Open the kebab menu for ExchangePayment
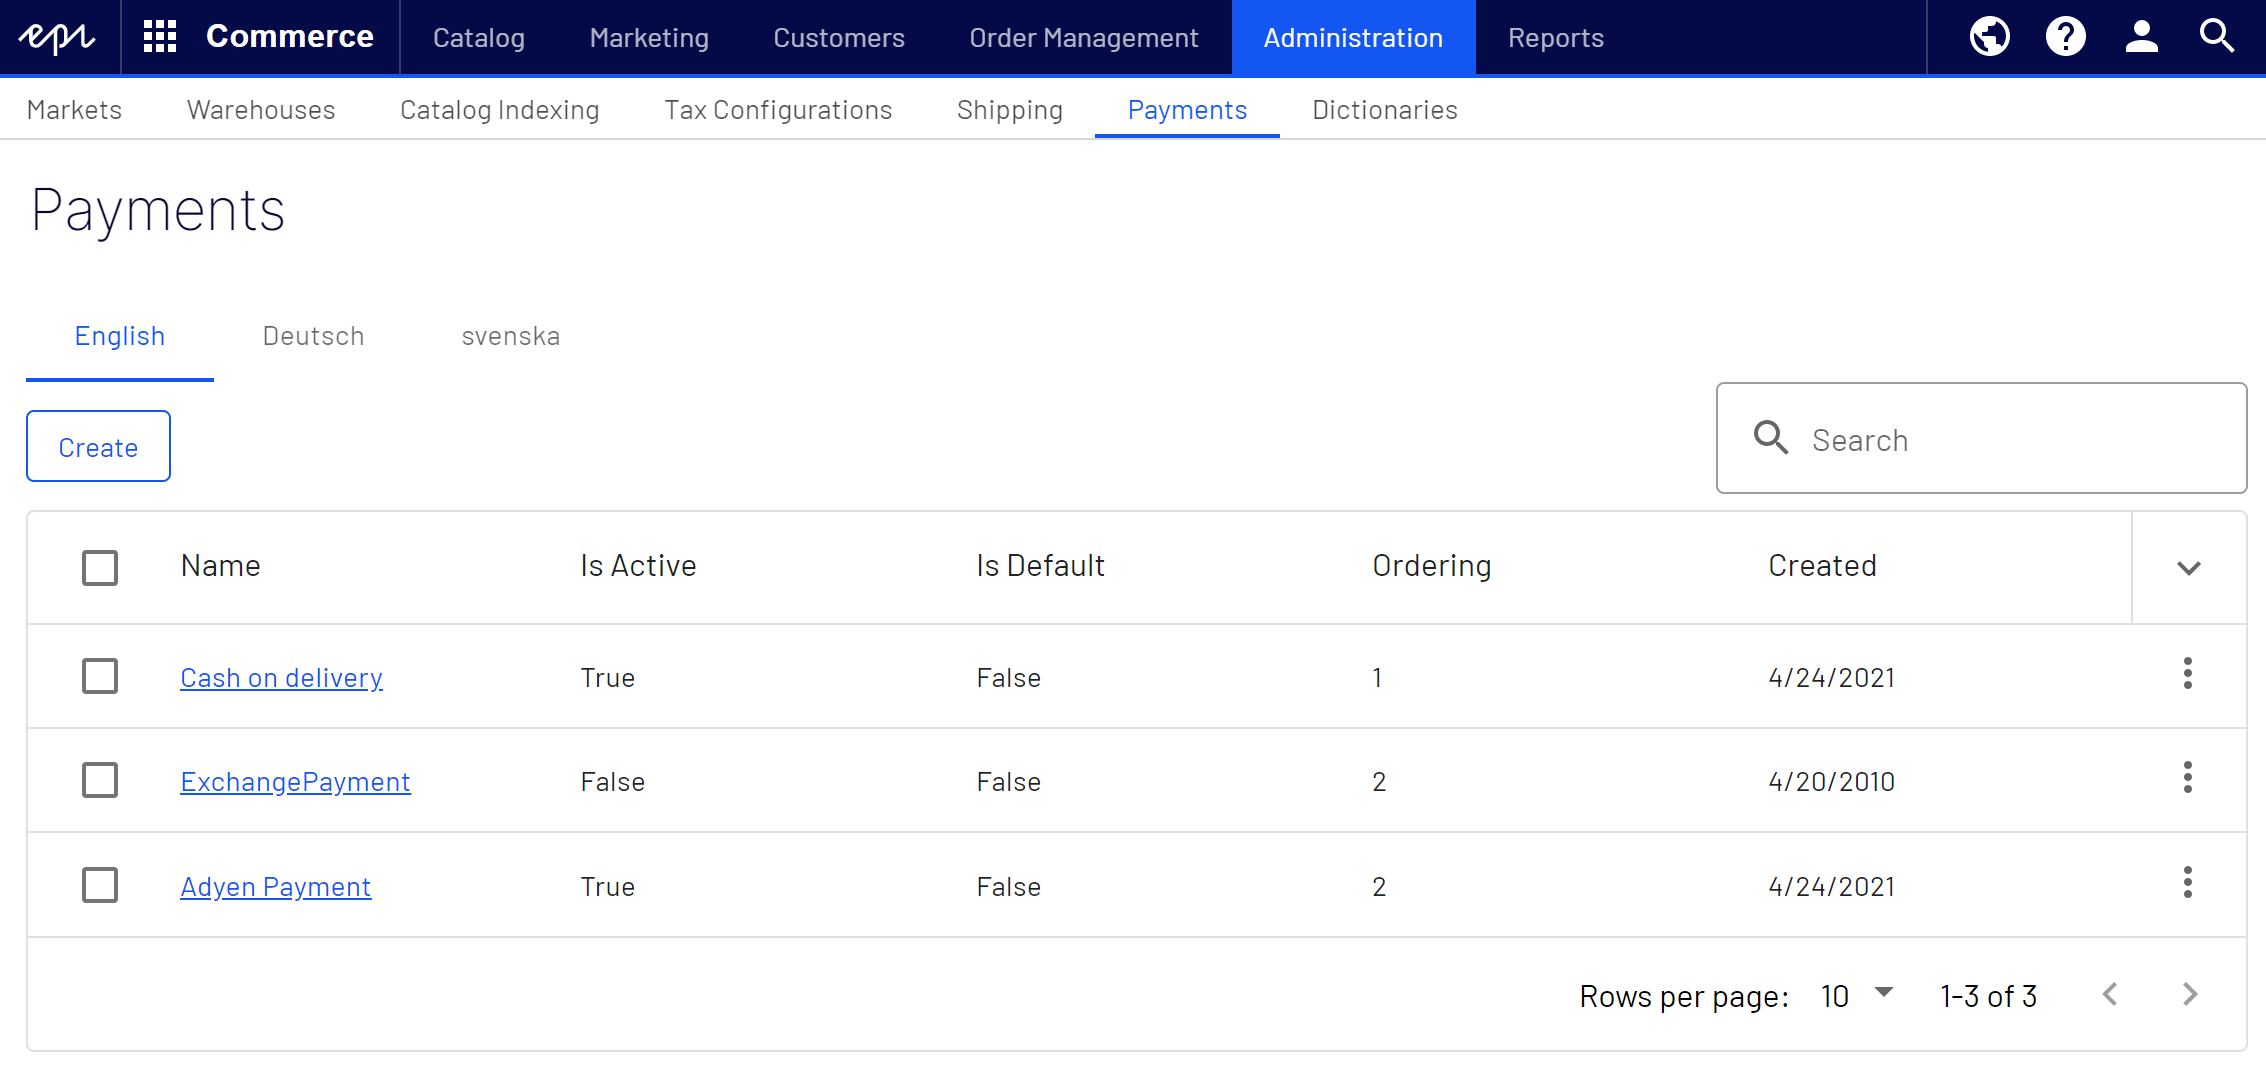Screen dimensions: 2266x1066 tap(2188, 778)
